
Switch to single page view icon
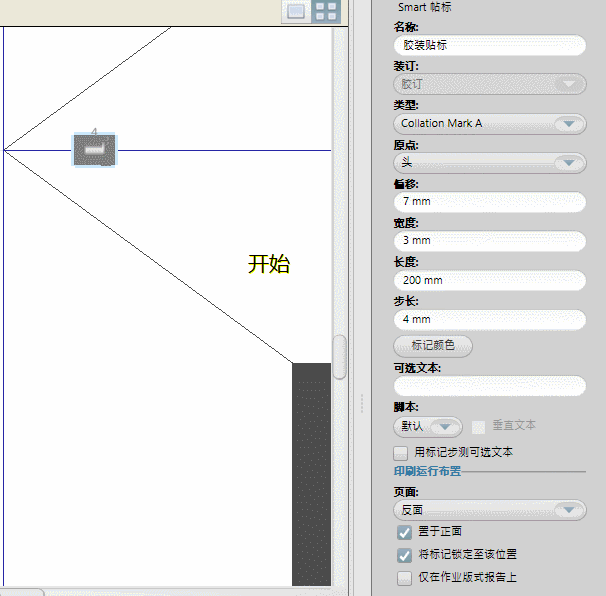click(296, 11)
